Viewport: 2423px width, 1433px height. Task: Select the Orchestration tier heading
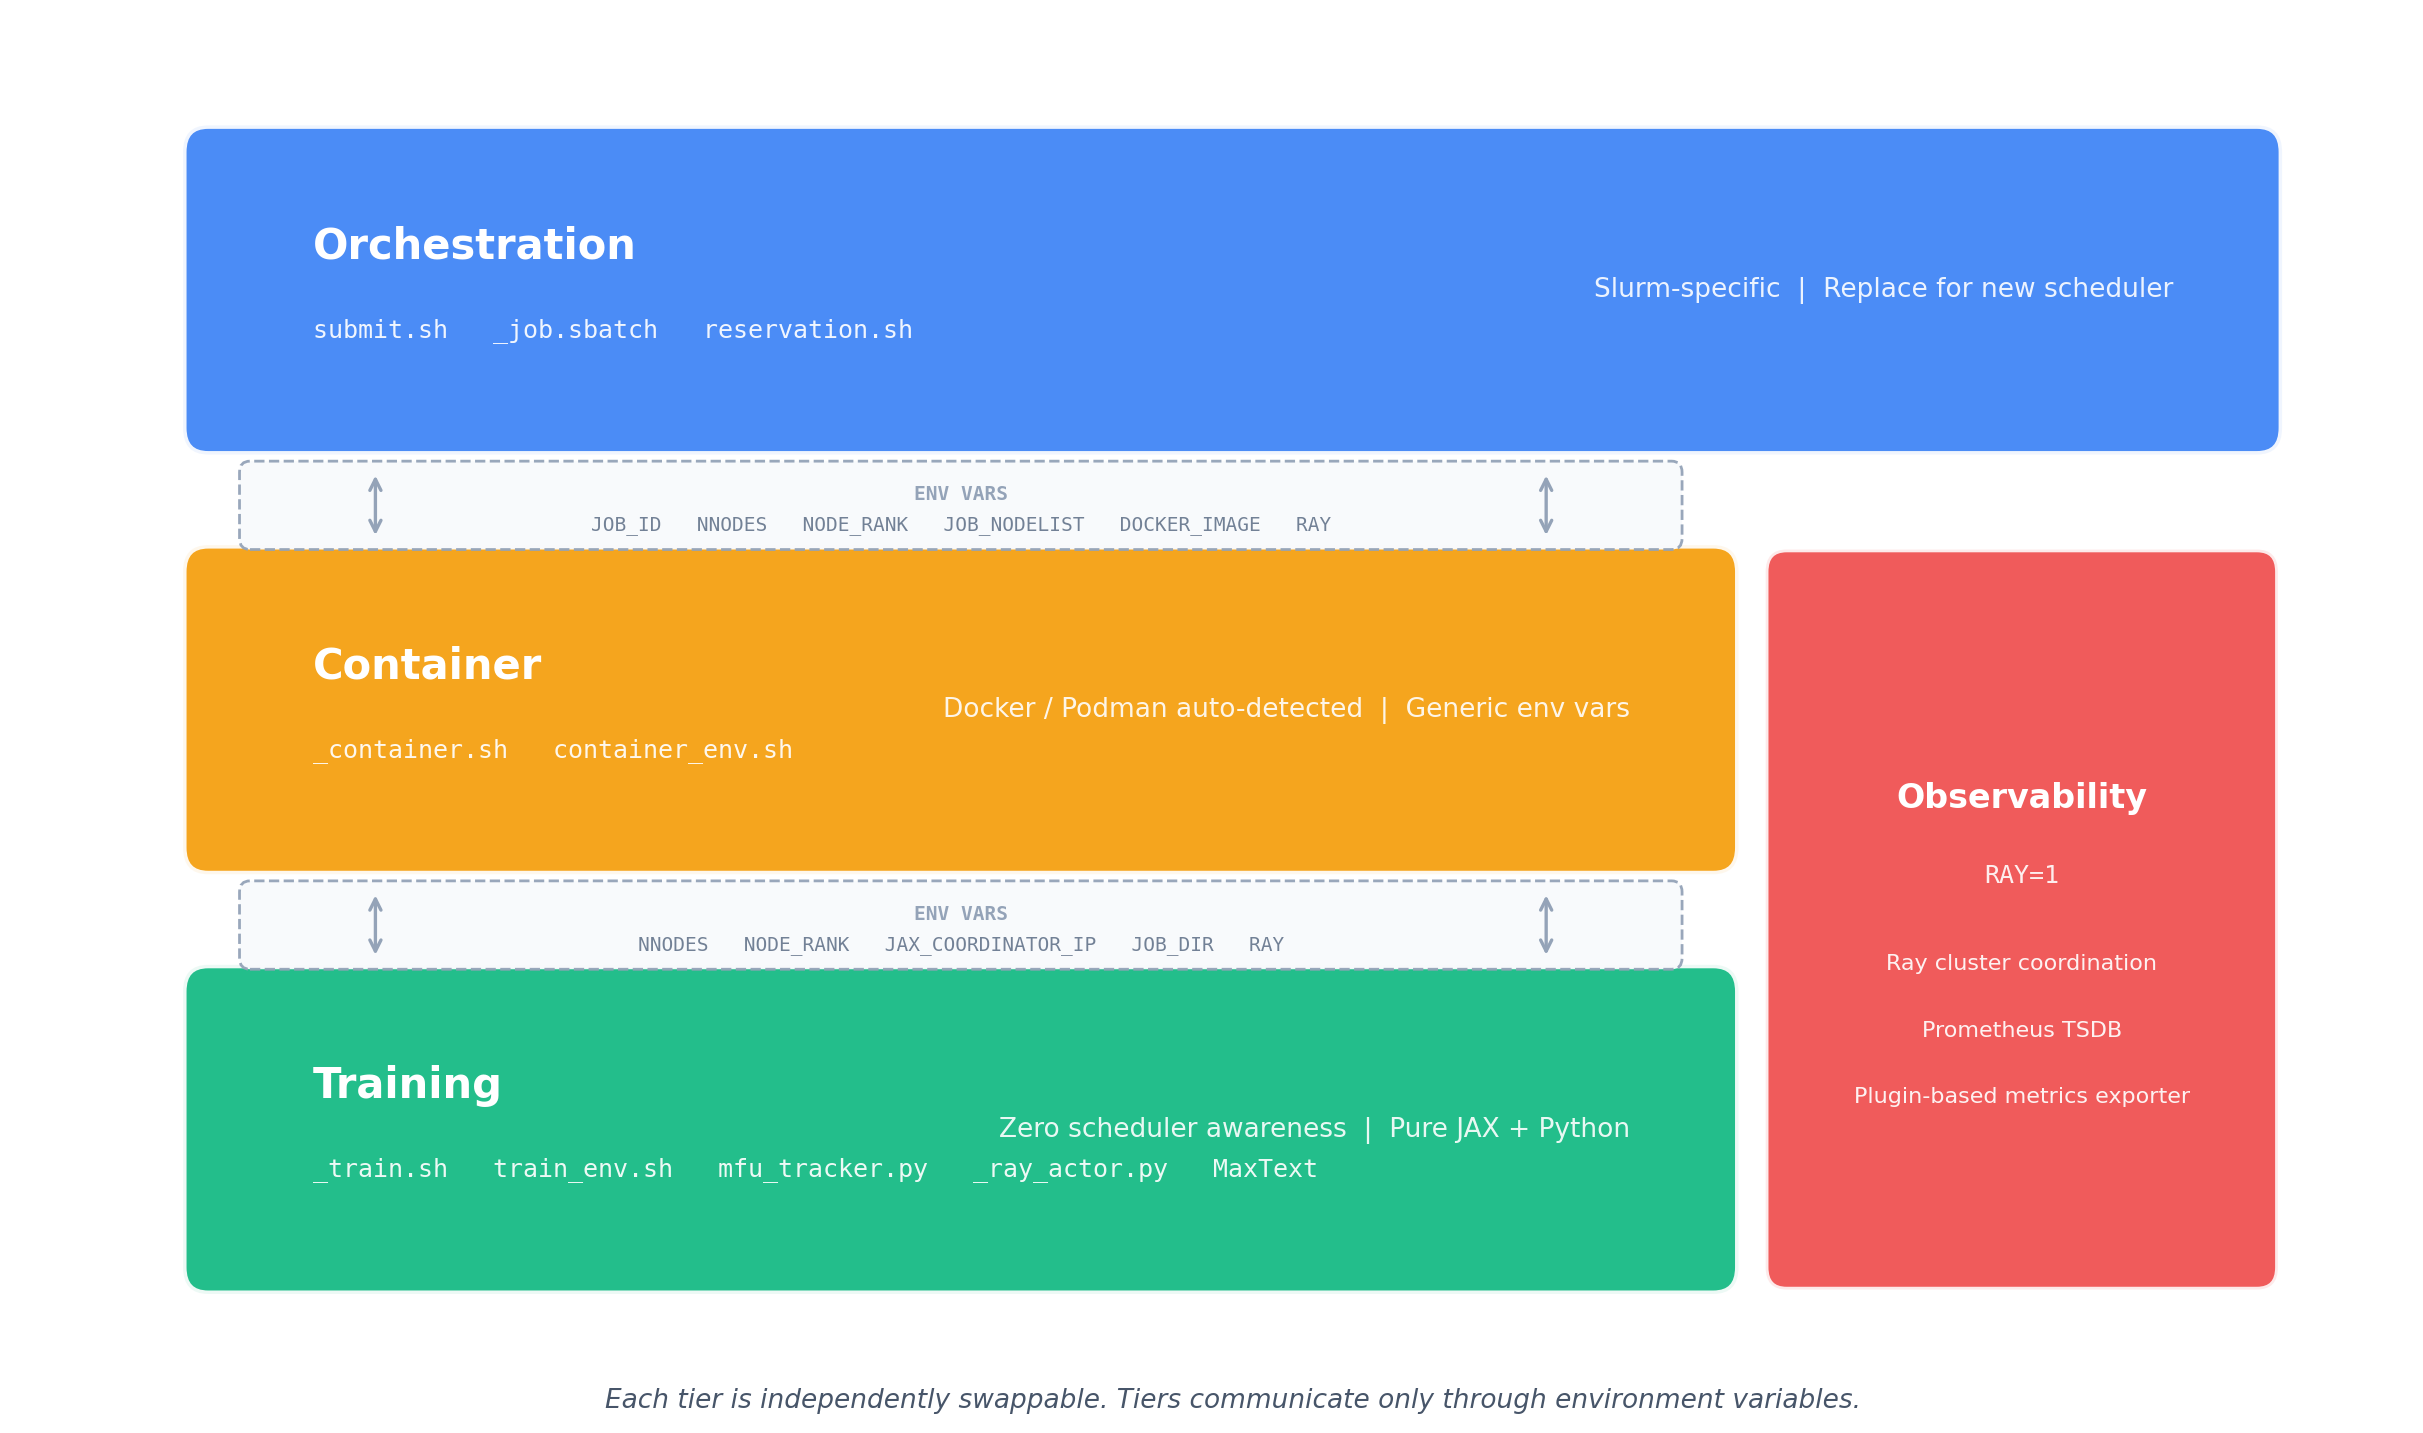tap(474, 246)
